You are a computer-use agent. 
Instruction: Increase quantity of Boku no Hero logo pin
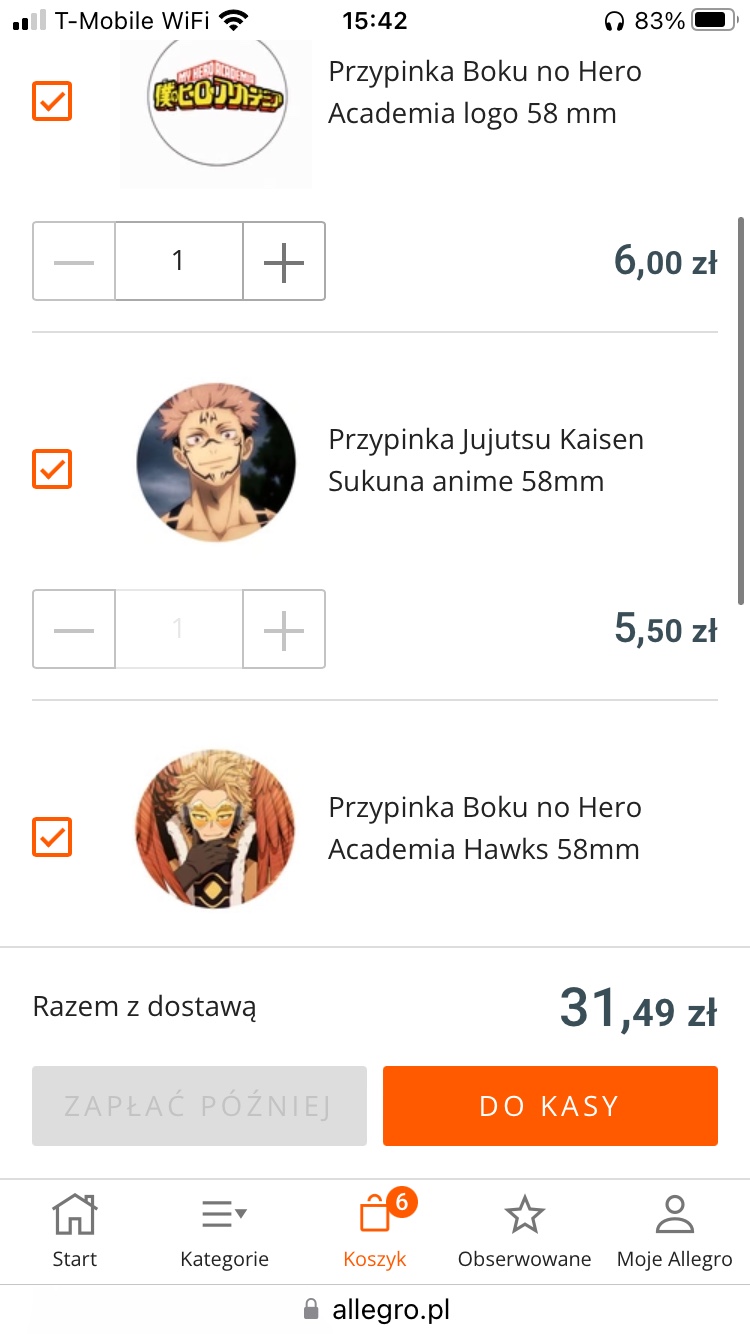tap(284, 261)
